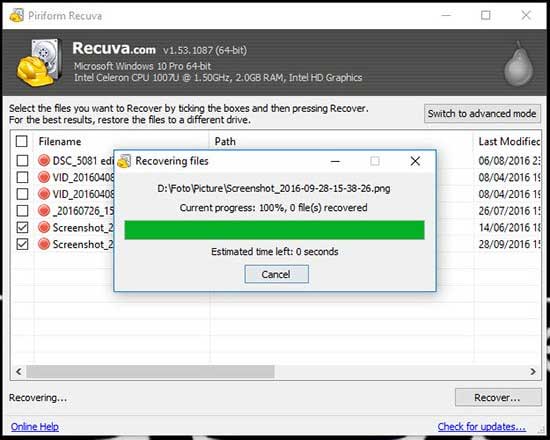Click the Recuva hard hat logo in header
Viewport: 550px width, 440px height.
(39, 62)
